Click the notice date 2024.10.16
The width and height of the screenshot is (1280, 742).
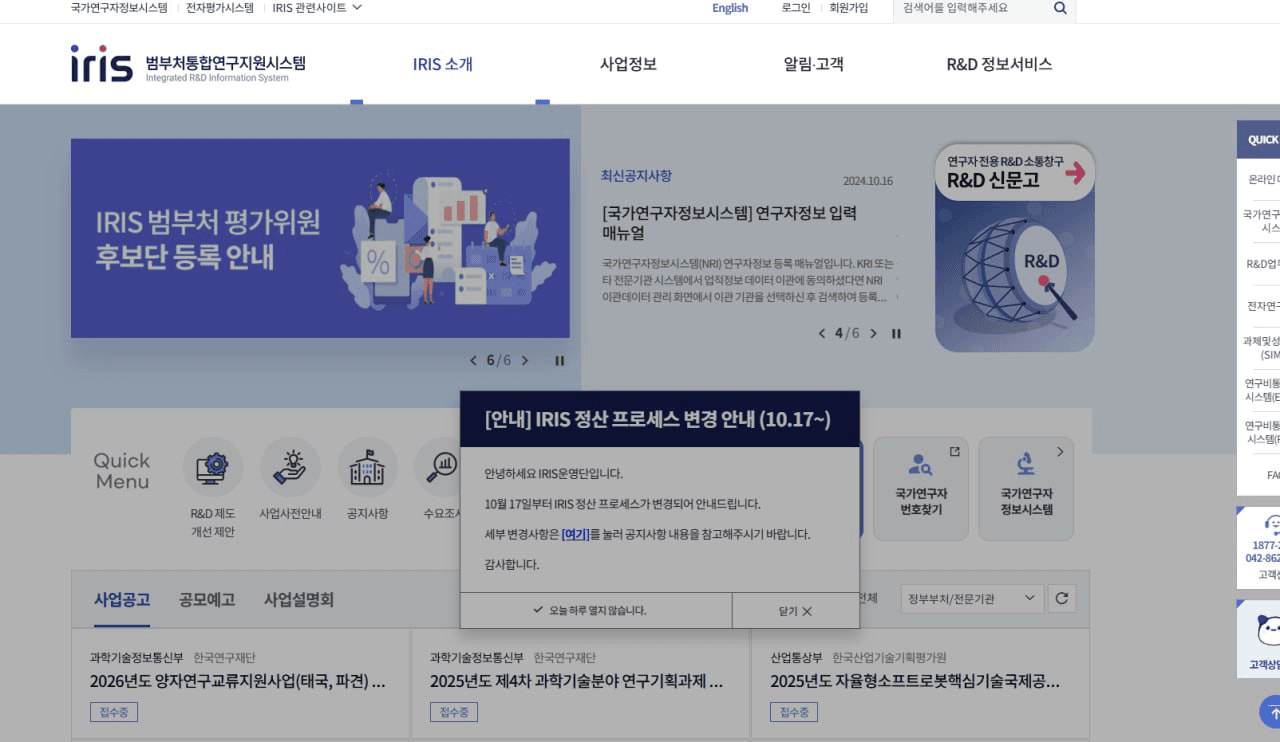pyautogui.click(x=868, y=181)
